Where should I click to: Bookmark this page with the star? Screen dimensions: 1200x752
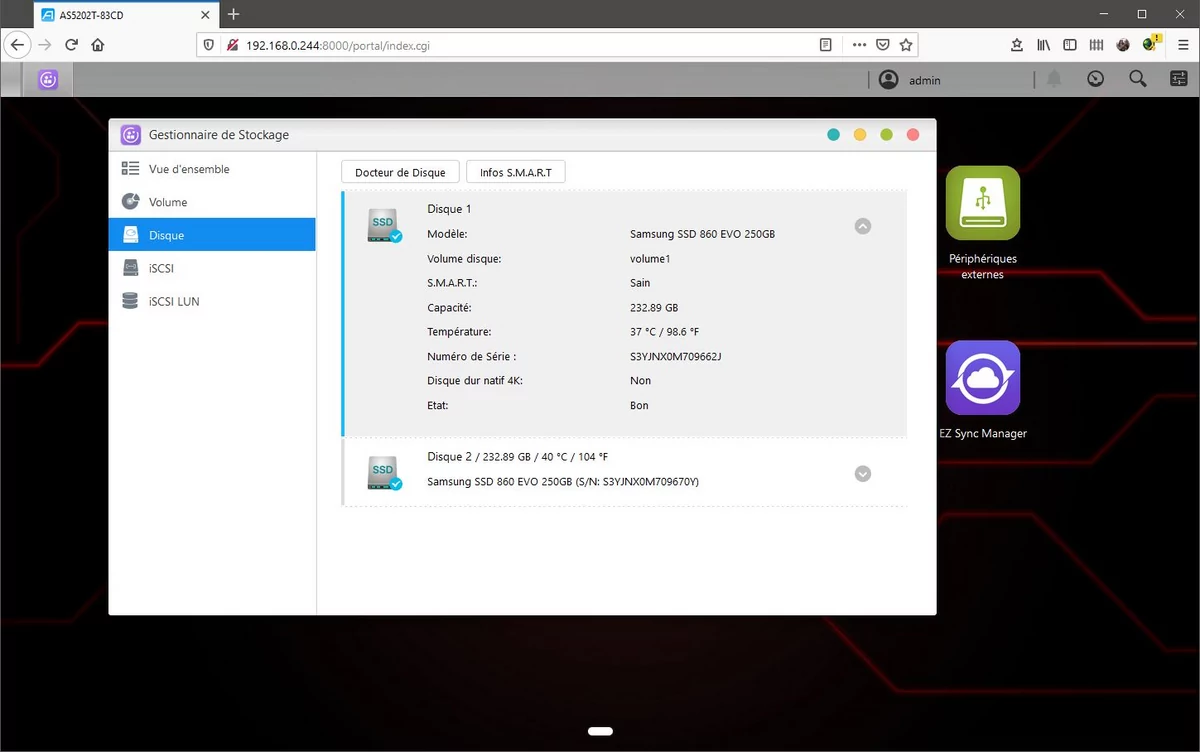tap(906, 45)
